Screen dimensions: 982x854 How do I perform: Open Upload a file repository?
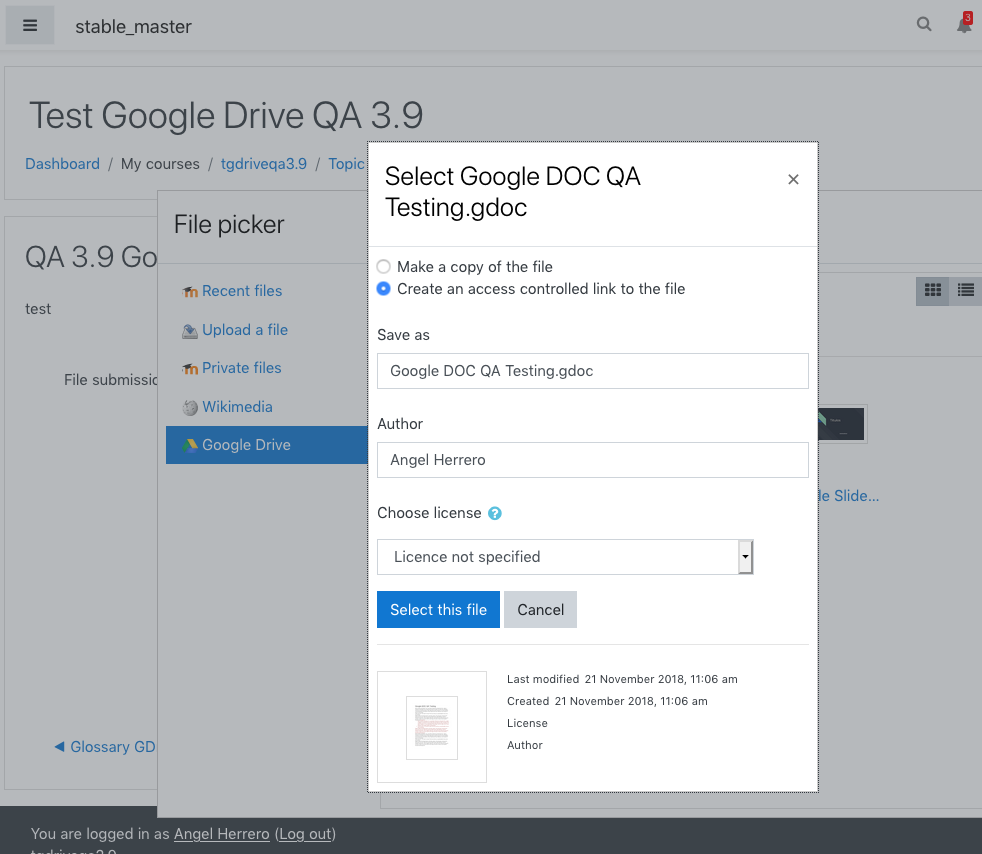pos(245,330)
